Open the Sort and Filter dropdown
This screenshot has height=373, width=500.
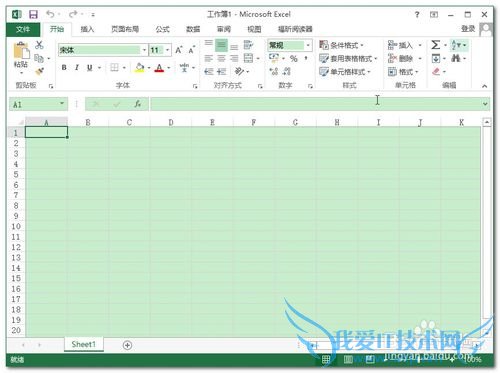(459, 45)
